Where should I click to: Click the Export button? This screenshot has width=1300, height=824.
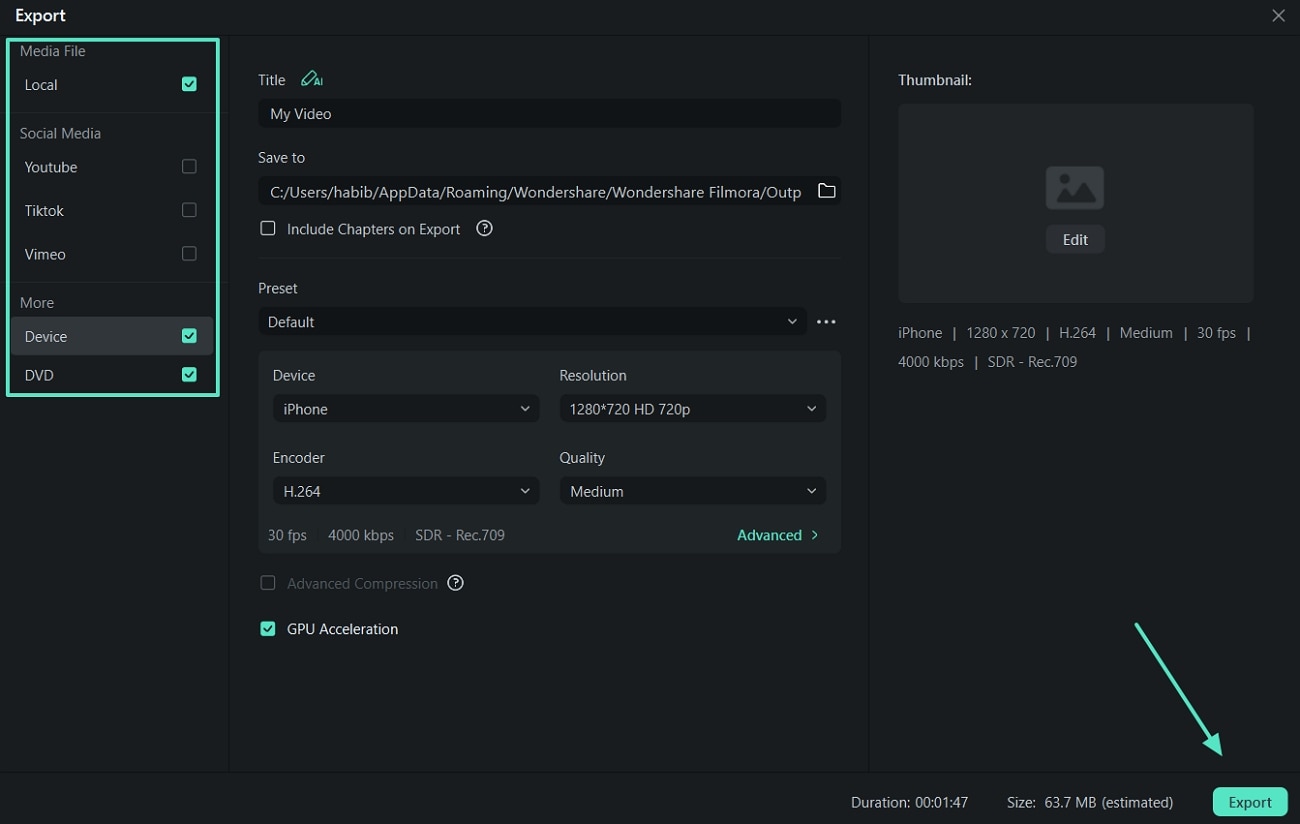point(1250,802)
